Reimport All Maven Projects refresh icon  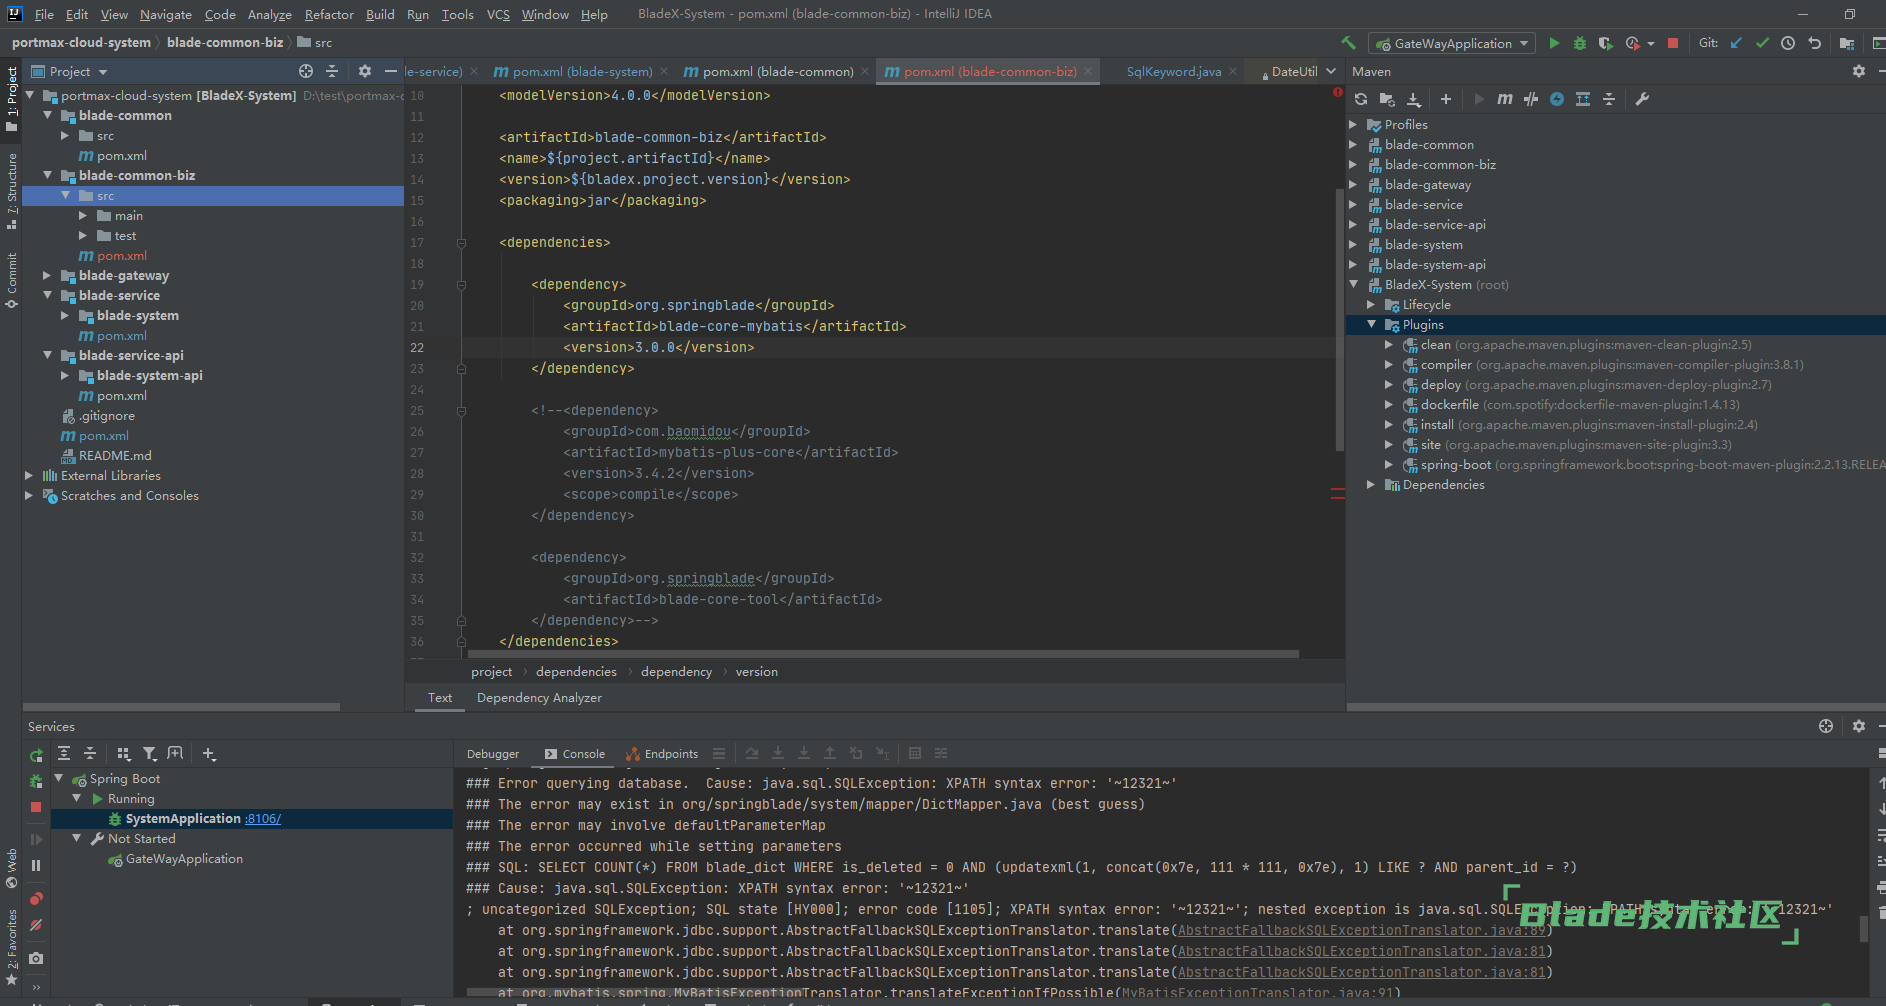click(1361, 99)
